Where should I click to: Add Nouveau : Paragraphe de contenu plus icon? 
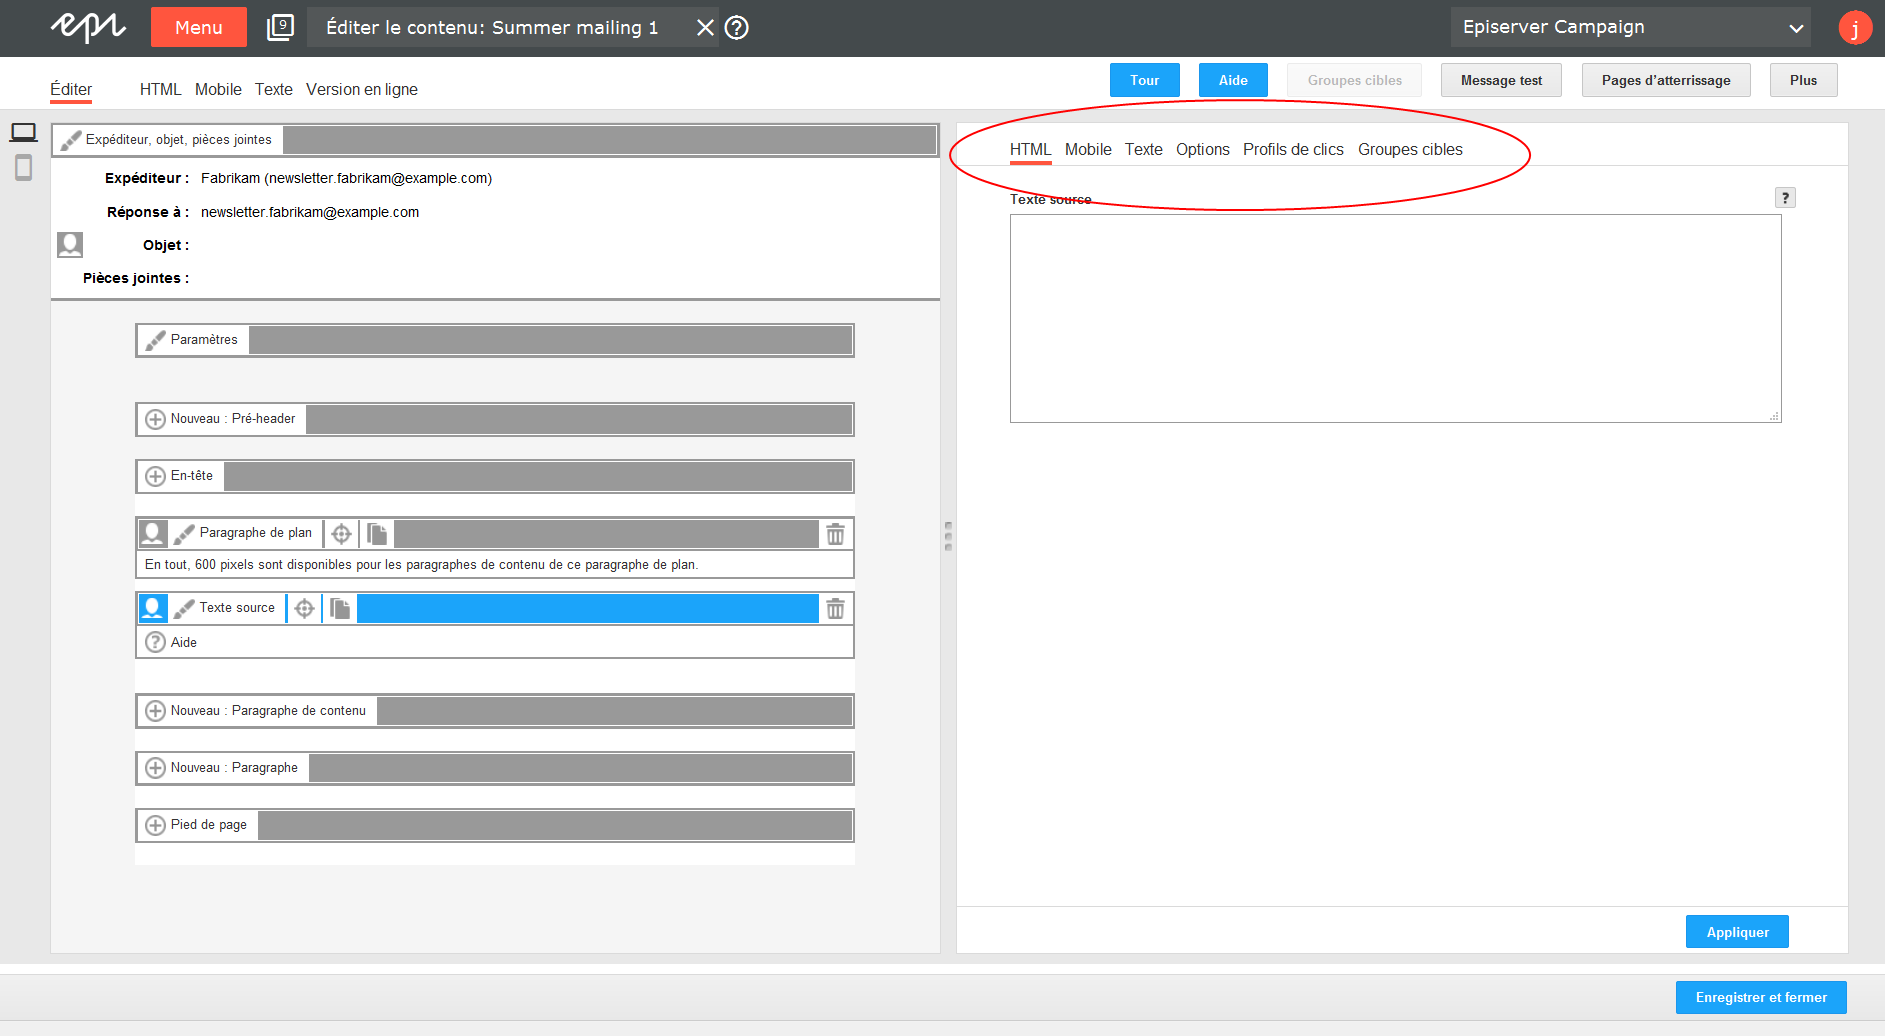coord(155,711)
